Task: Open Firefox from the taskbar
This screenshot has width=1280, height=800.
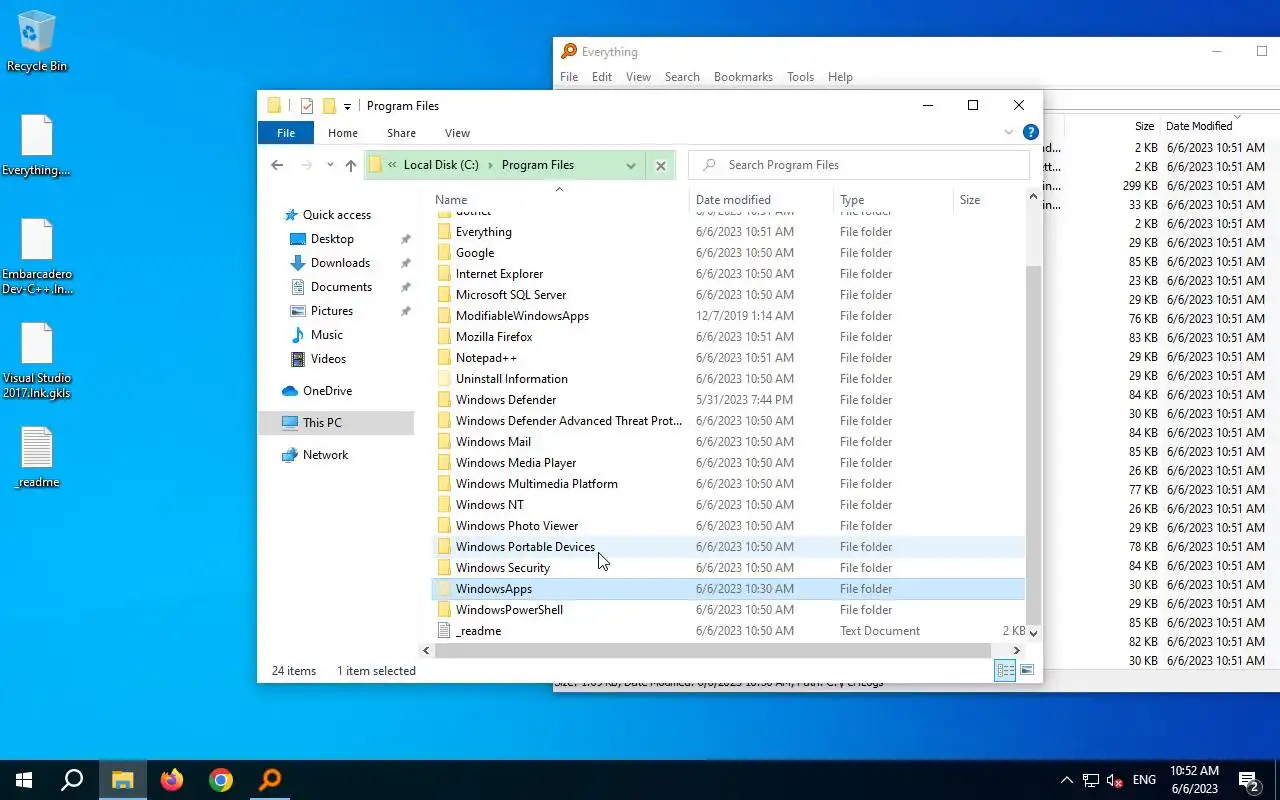Action: click(x=172, y=780)
